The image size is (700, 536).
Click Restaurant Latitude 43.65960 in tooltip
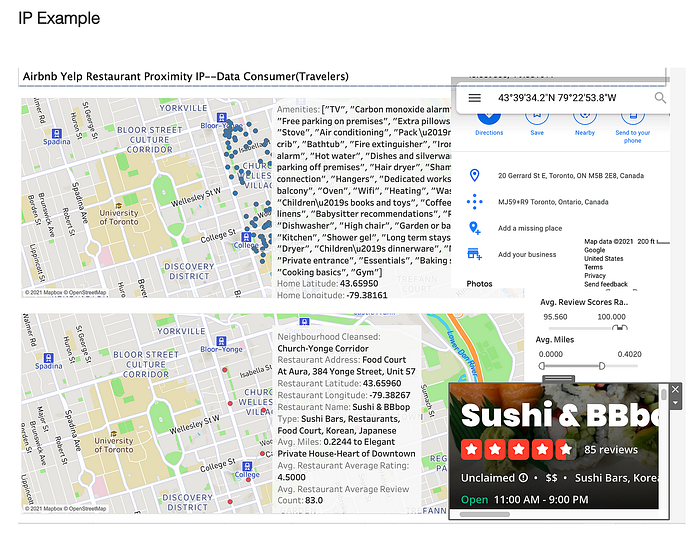[x=339, y=383]
